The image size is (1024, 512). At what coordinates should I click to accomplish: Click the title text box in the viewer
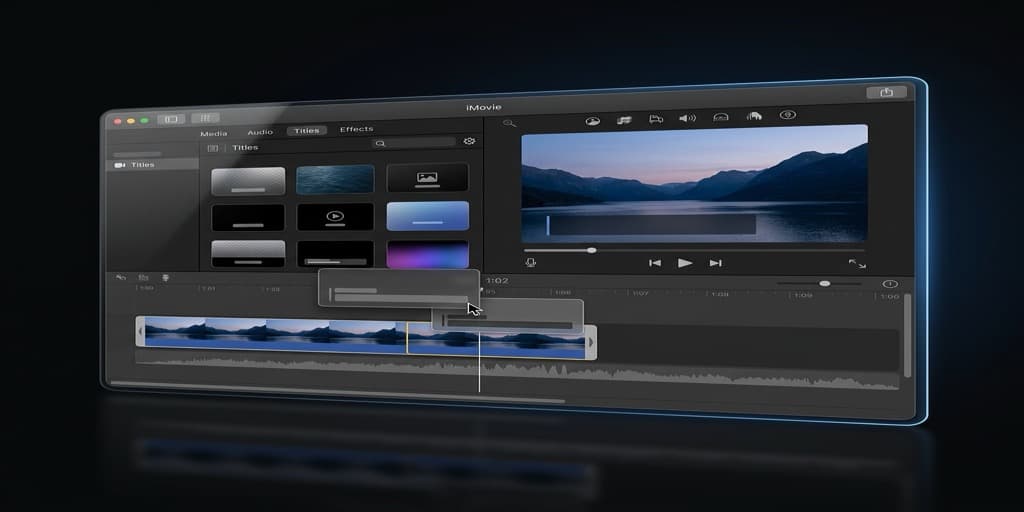pos(651,225)
